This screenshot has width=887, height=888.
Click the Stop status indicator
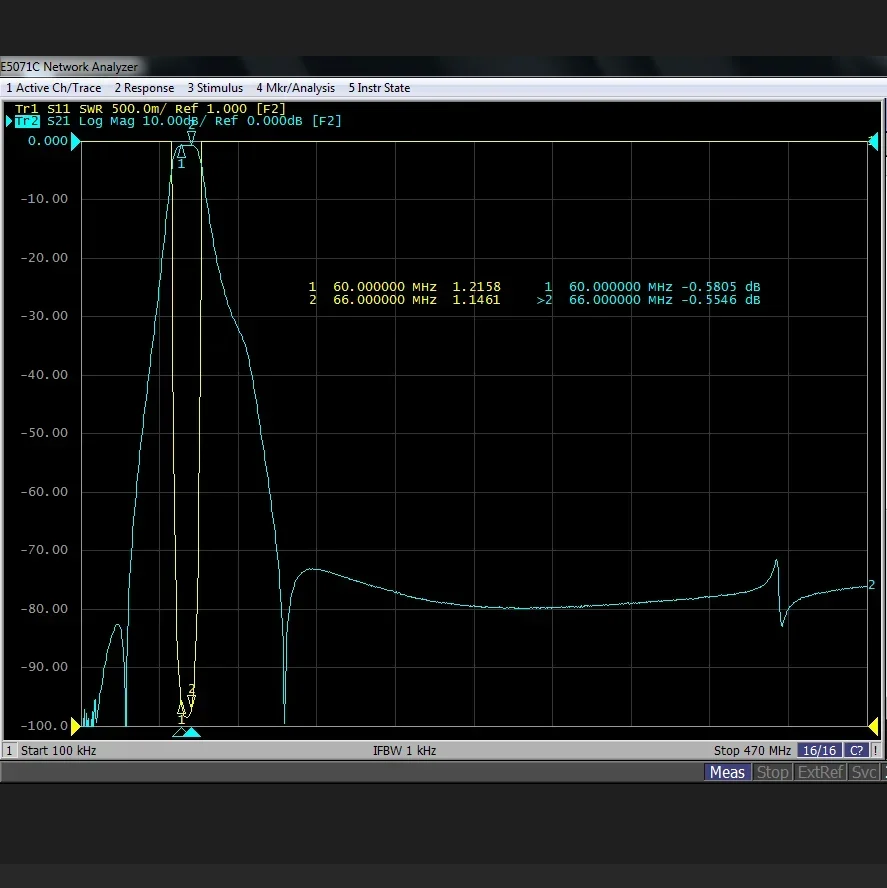pyautogui.click(x=772, y=772)
